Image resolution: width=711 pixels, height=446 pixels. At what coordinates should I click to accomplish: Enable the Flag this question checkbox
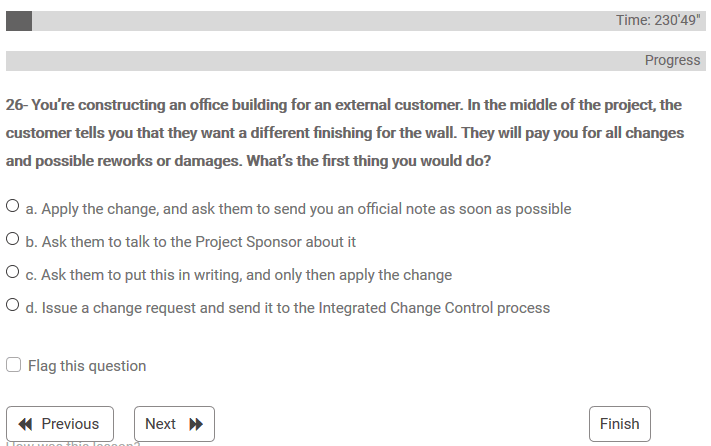[x=14, y=365]
